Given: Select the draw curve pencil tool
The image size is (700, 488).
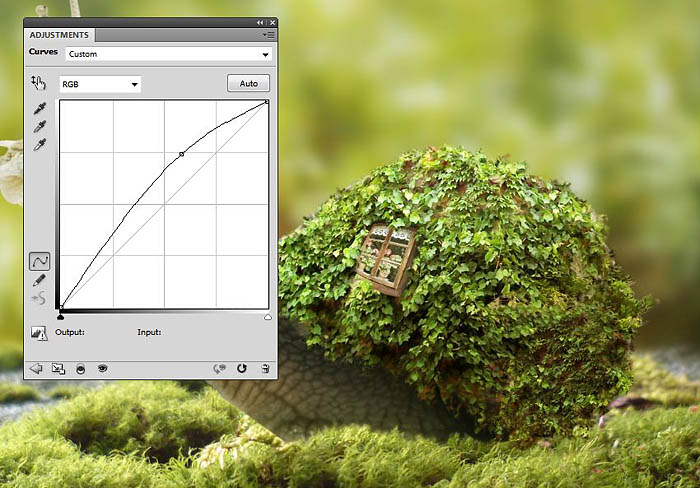Looking at the screenshot, I should [40, 280].
